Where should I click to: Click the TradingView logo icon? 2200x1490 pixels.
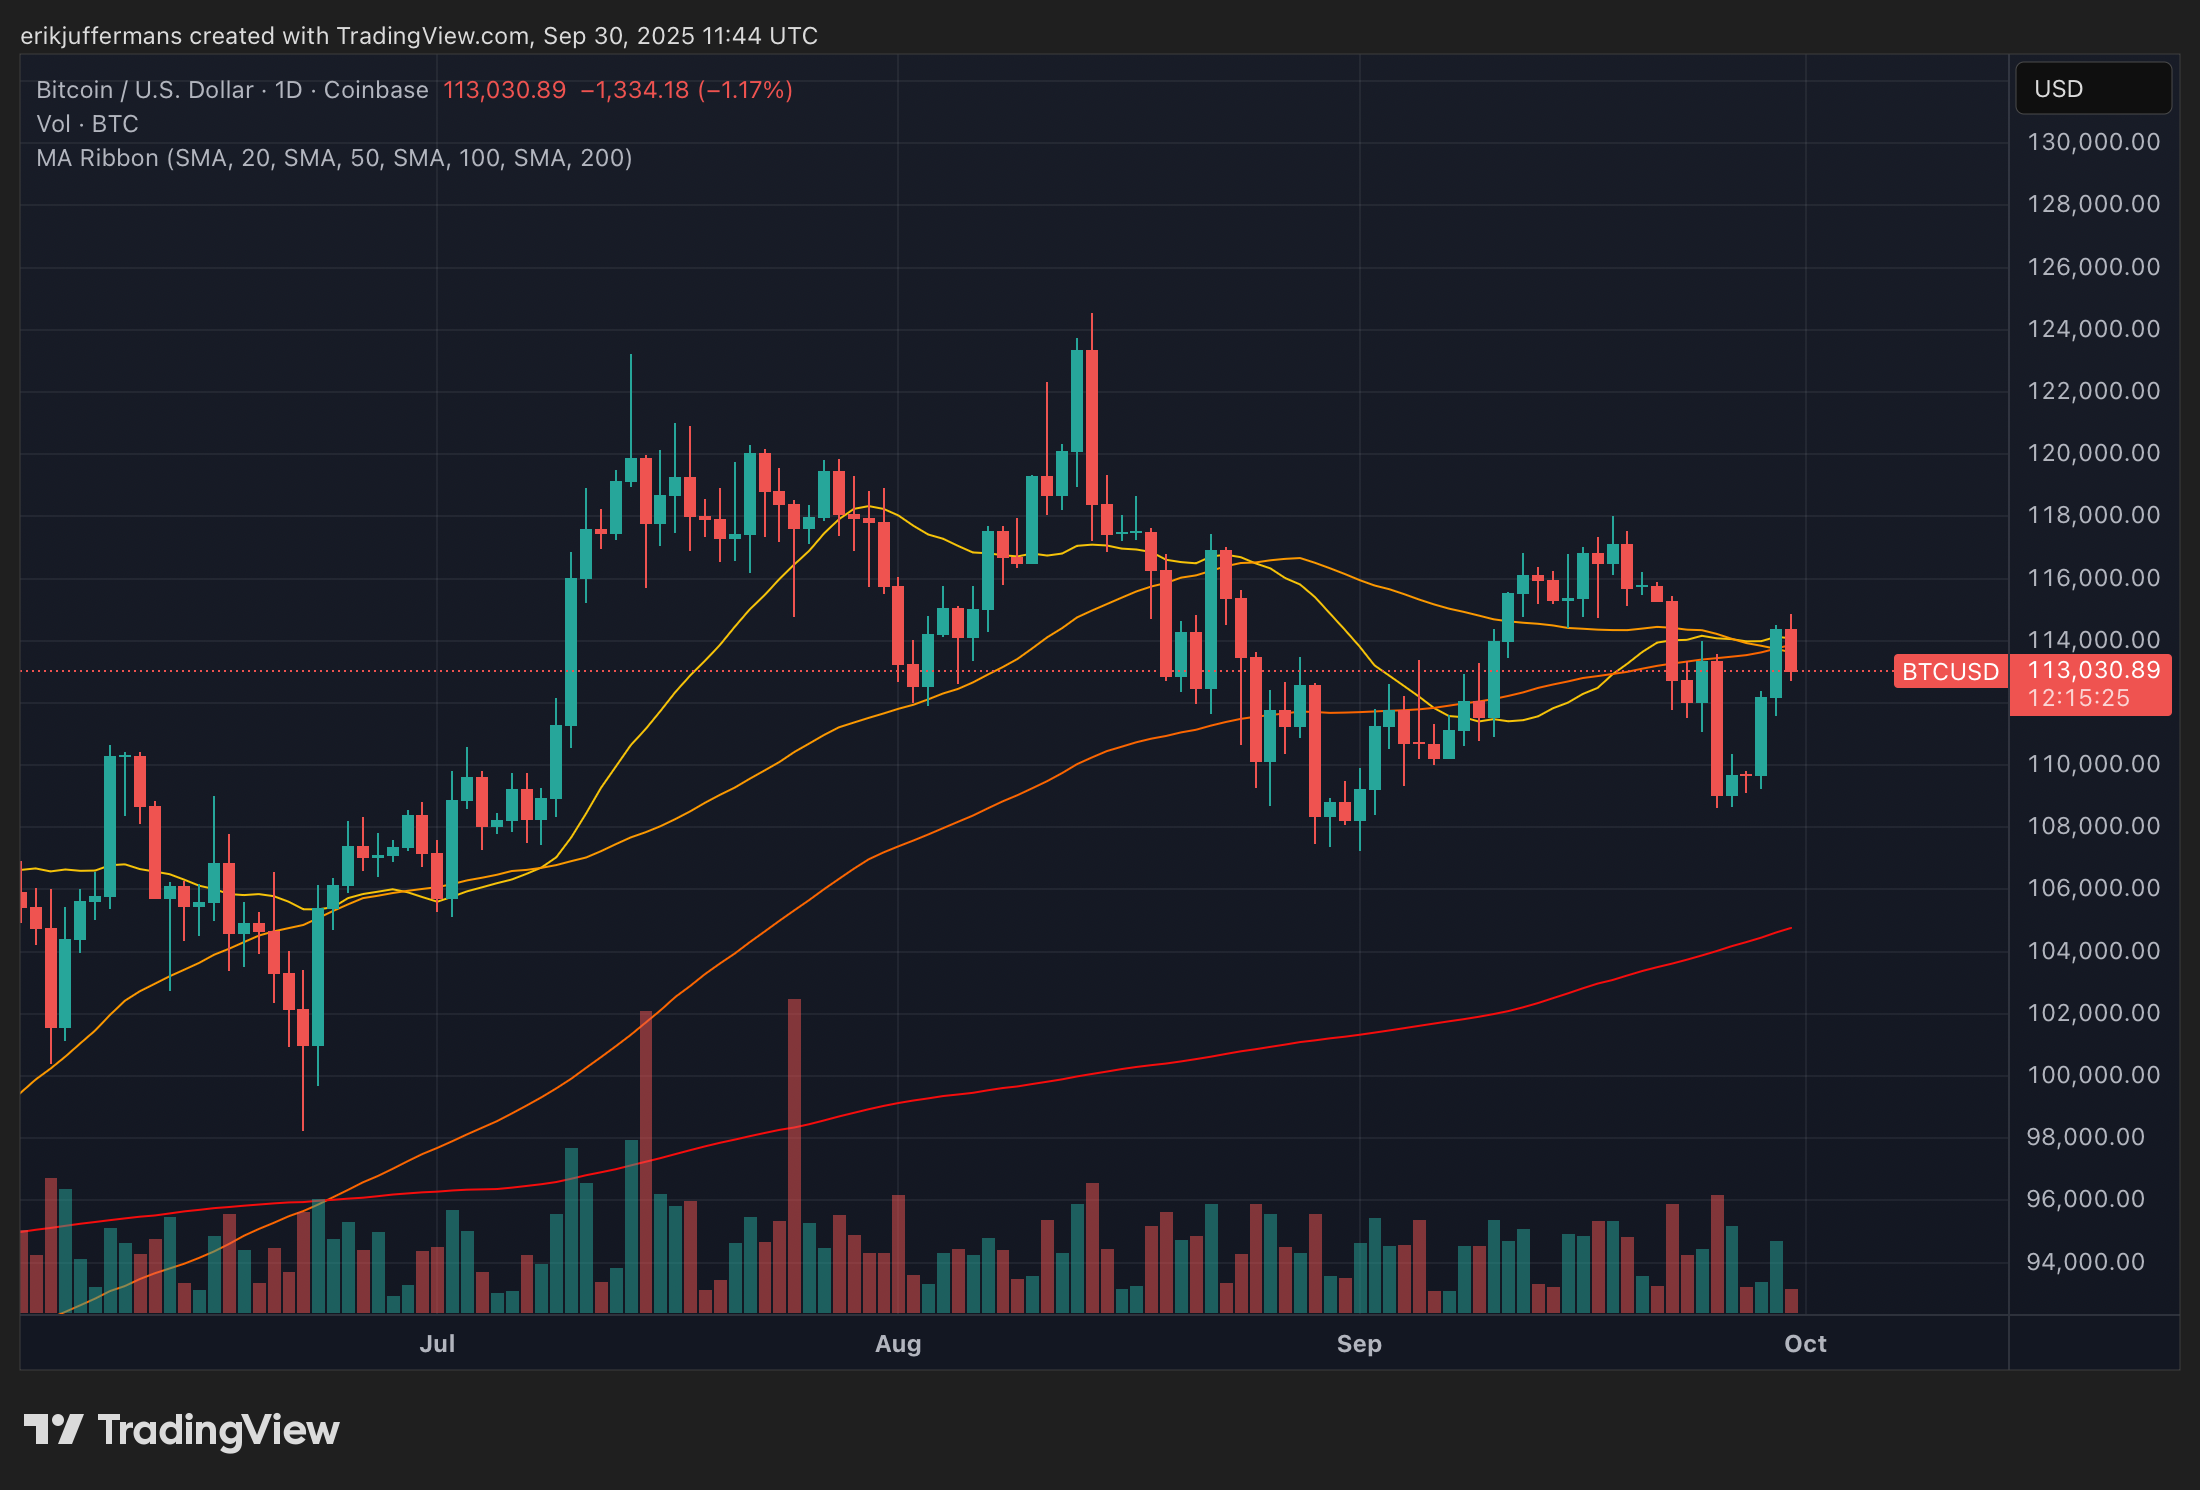pyautogui.click(x=52, y=1429)
